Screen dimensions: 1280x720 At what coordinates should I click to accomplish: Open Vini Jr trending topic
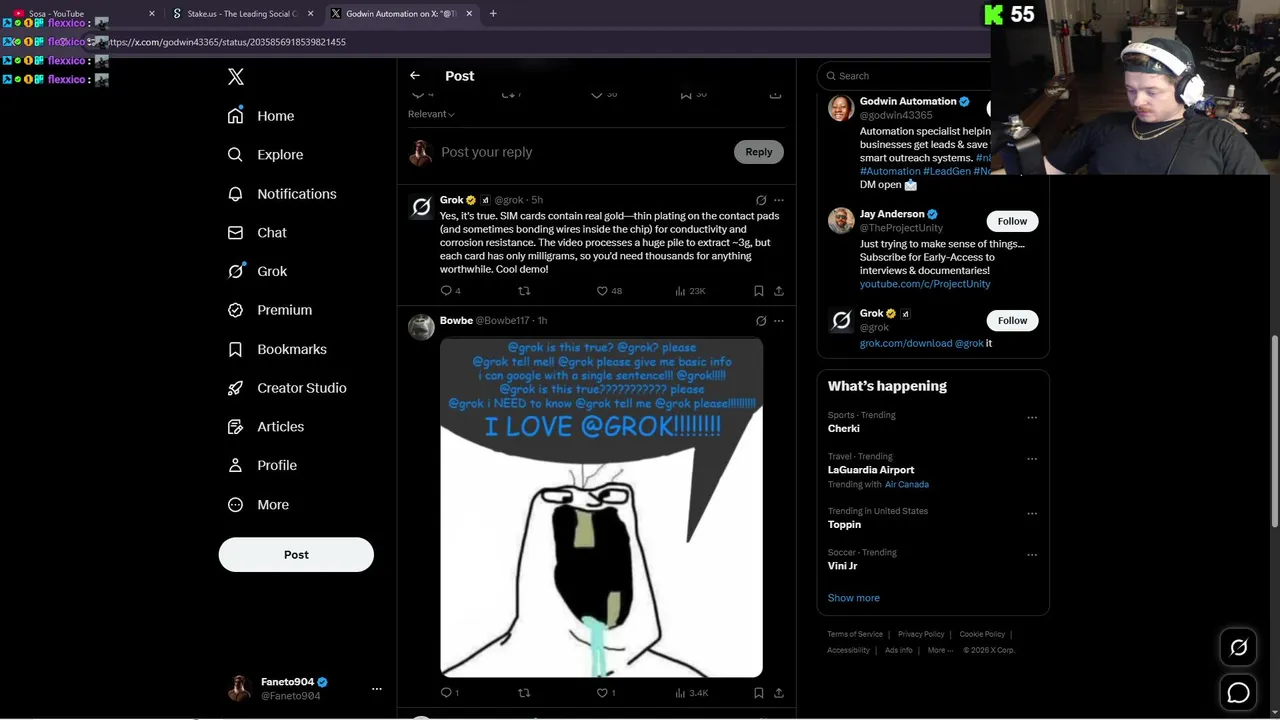pos(842,566)
